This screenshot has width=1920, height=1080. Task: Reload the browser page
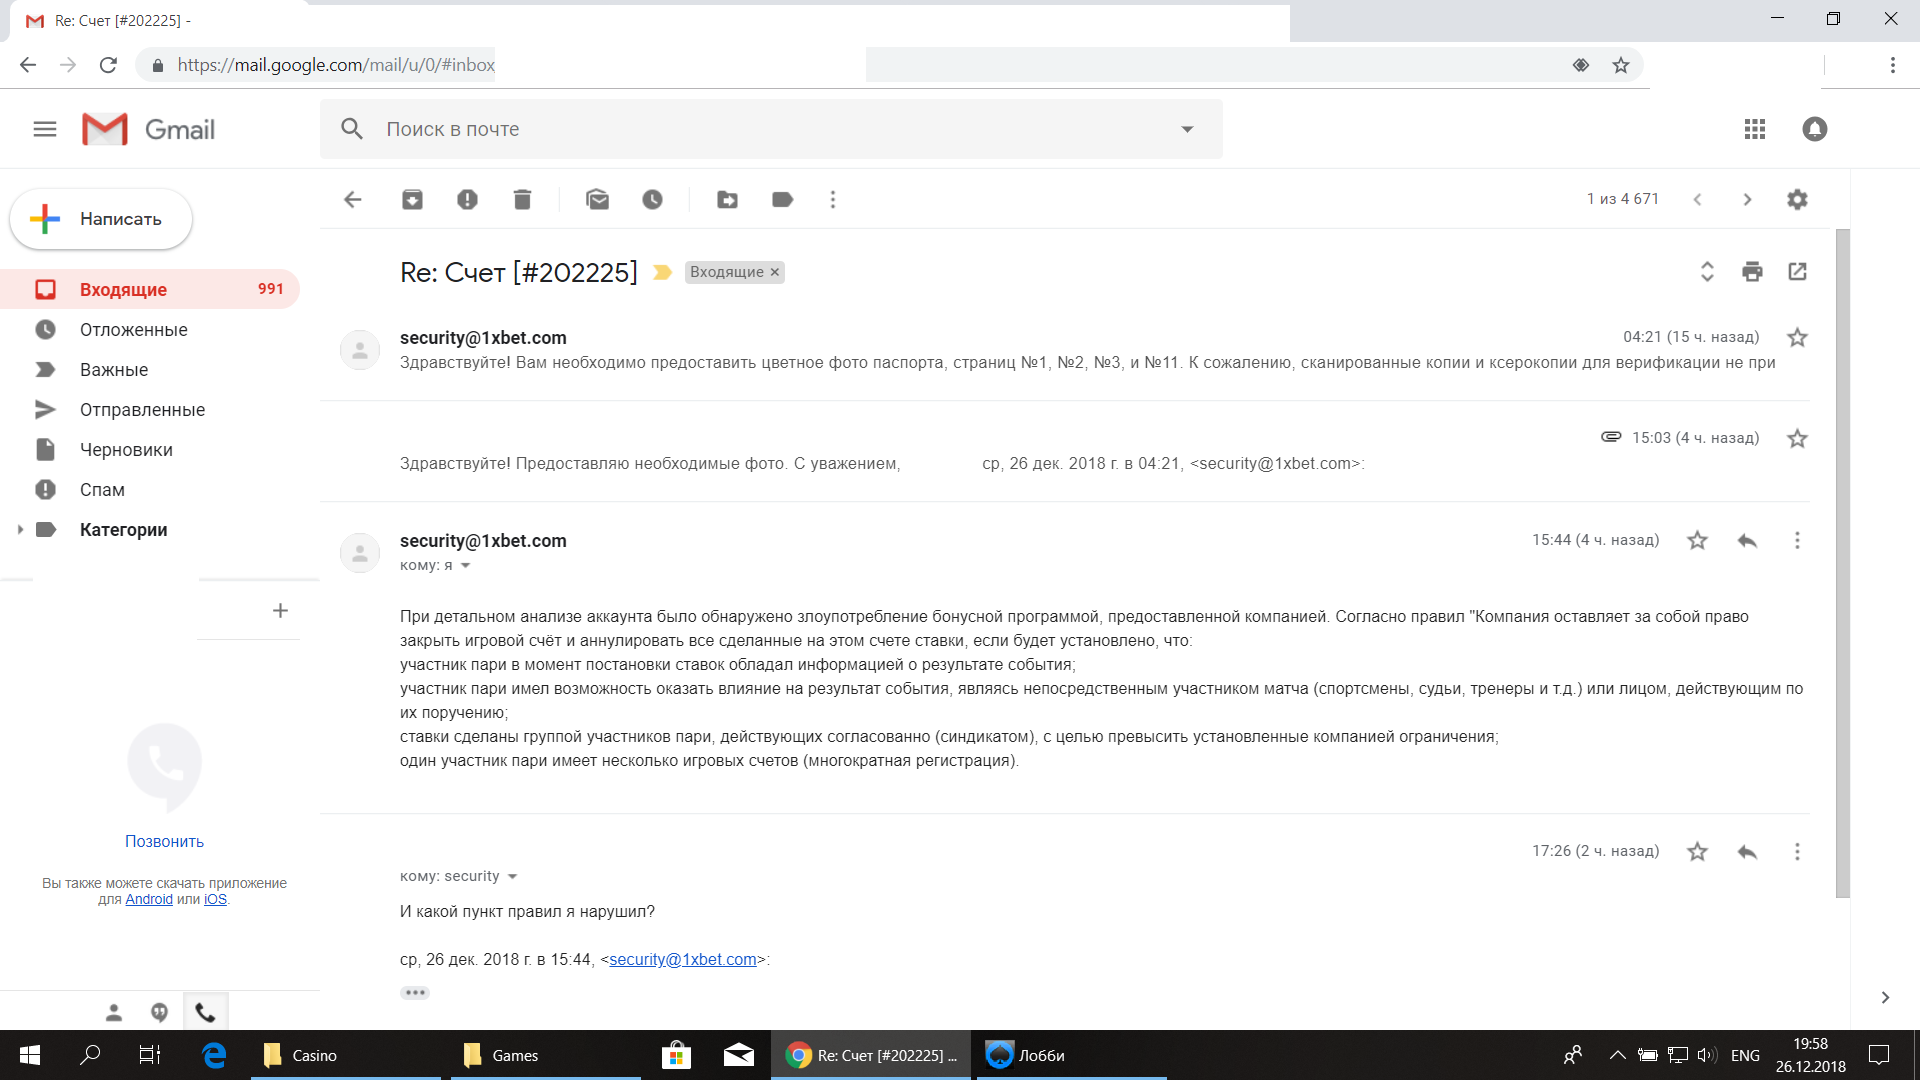click(108, 65)
